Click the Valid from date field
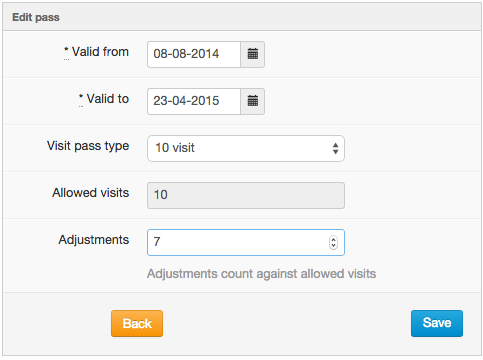Screen dimensions: 483x360 point(194,54)
